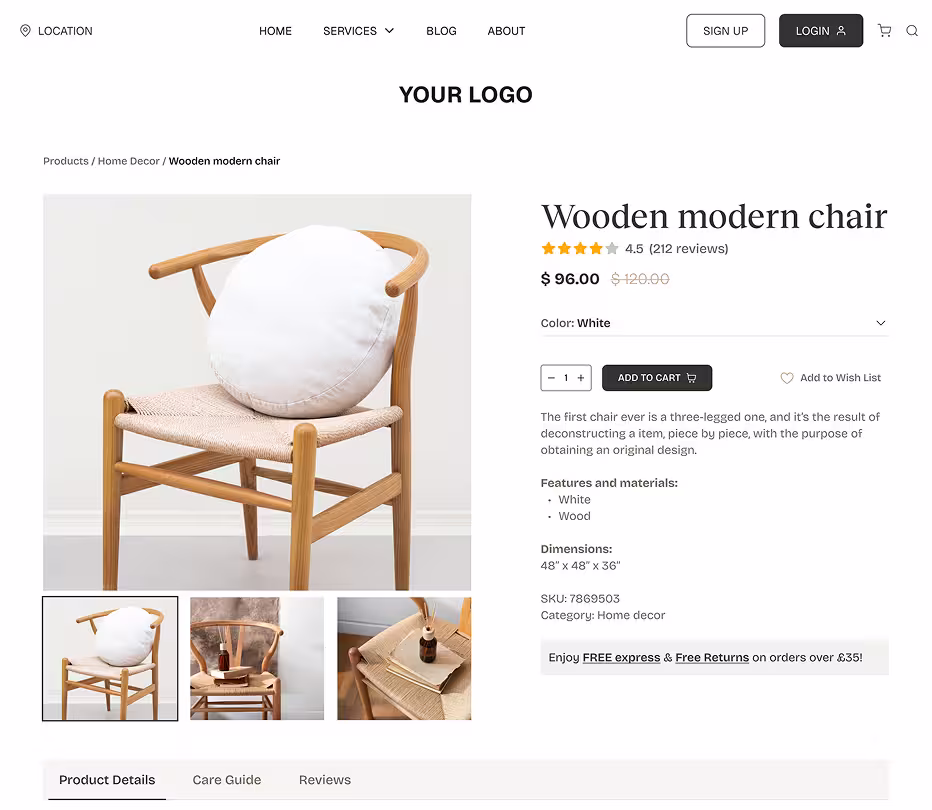Image resolution: width=932 pixels, height=810 pixels.
Task: Open the Home Decor breadcrumb link
Action: tap(128, 161)
